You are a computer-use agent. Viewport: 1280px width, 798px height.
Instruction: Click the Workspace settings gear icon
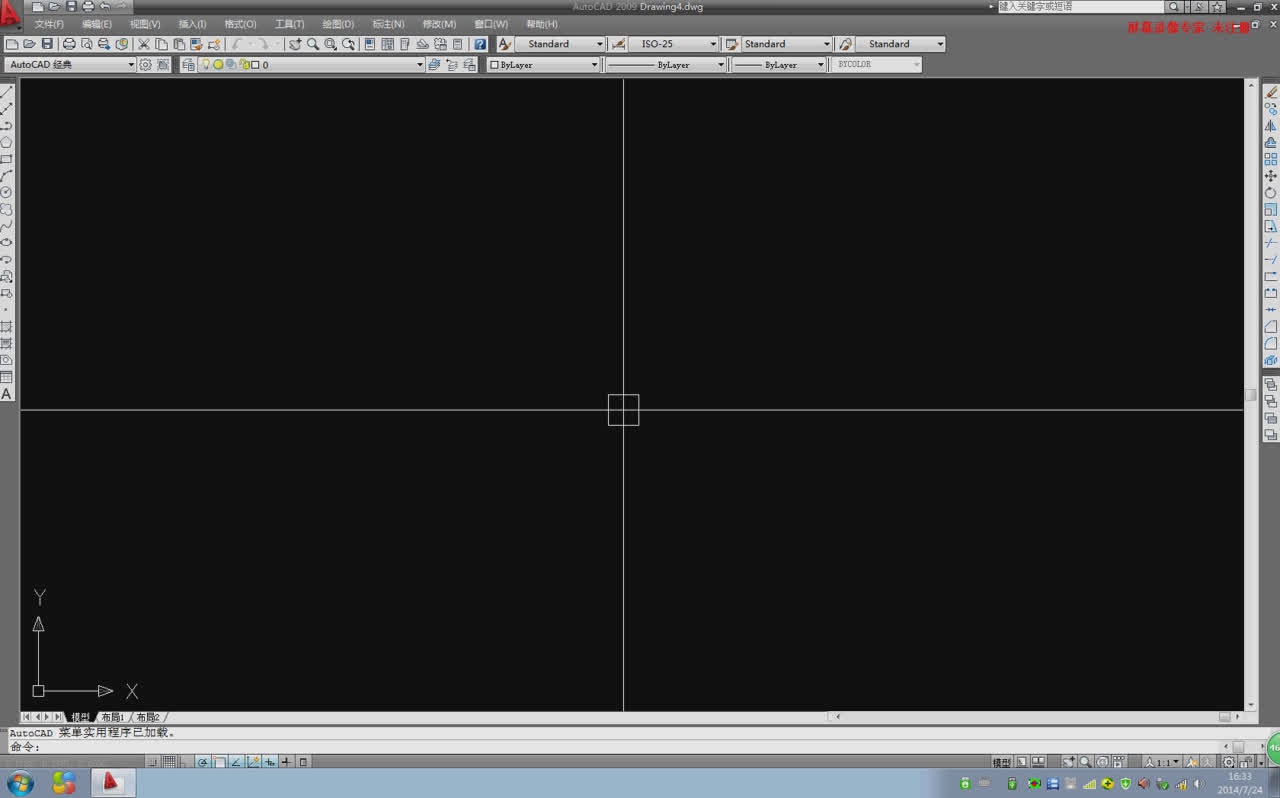145,64
